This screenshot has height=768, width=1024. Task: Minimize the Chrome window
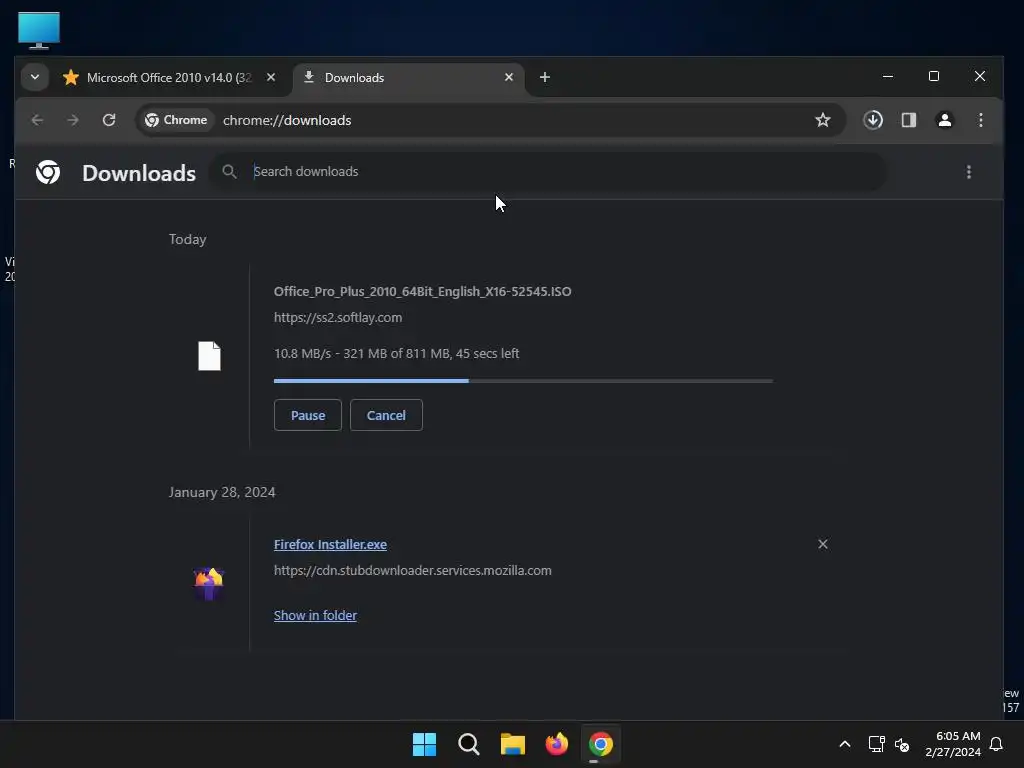pos(888,76)
